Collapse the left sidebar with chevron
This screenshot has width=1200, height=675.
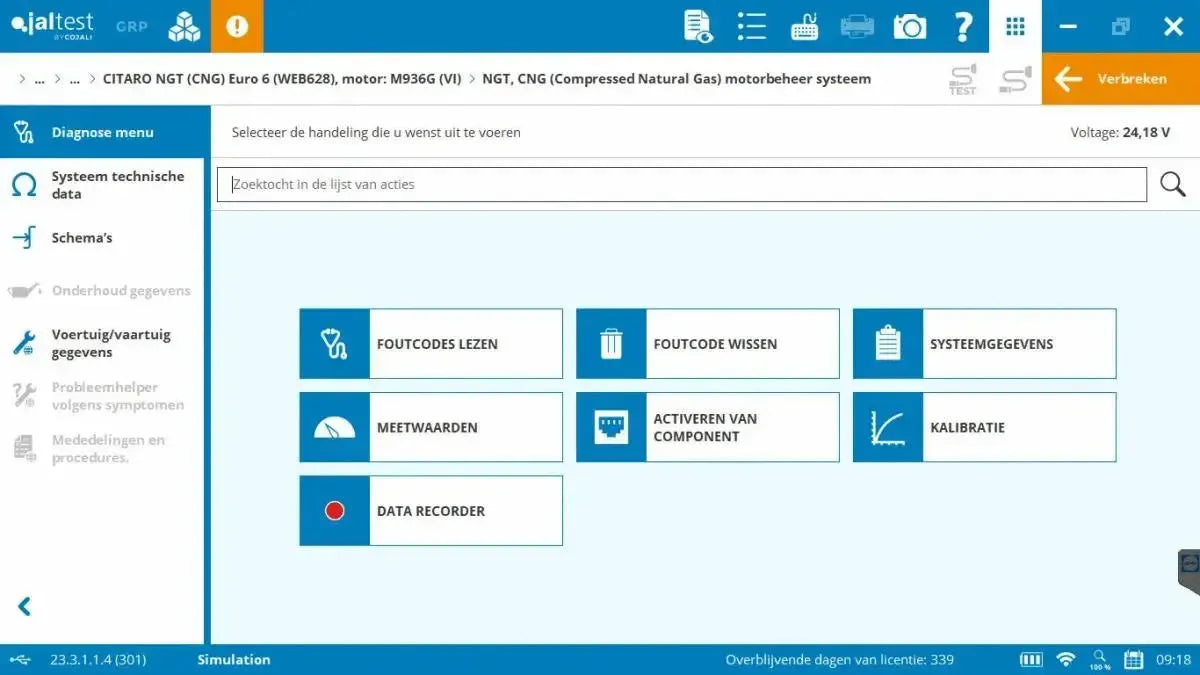pos(25,606)
